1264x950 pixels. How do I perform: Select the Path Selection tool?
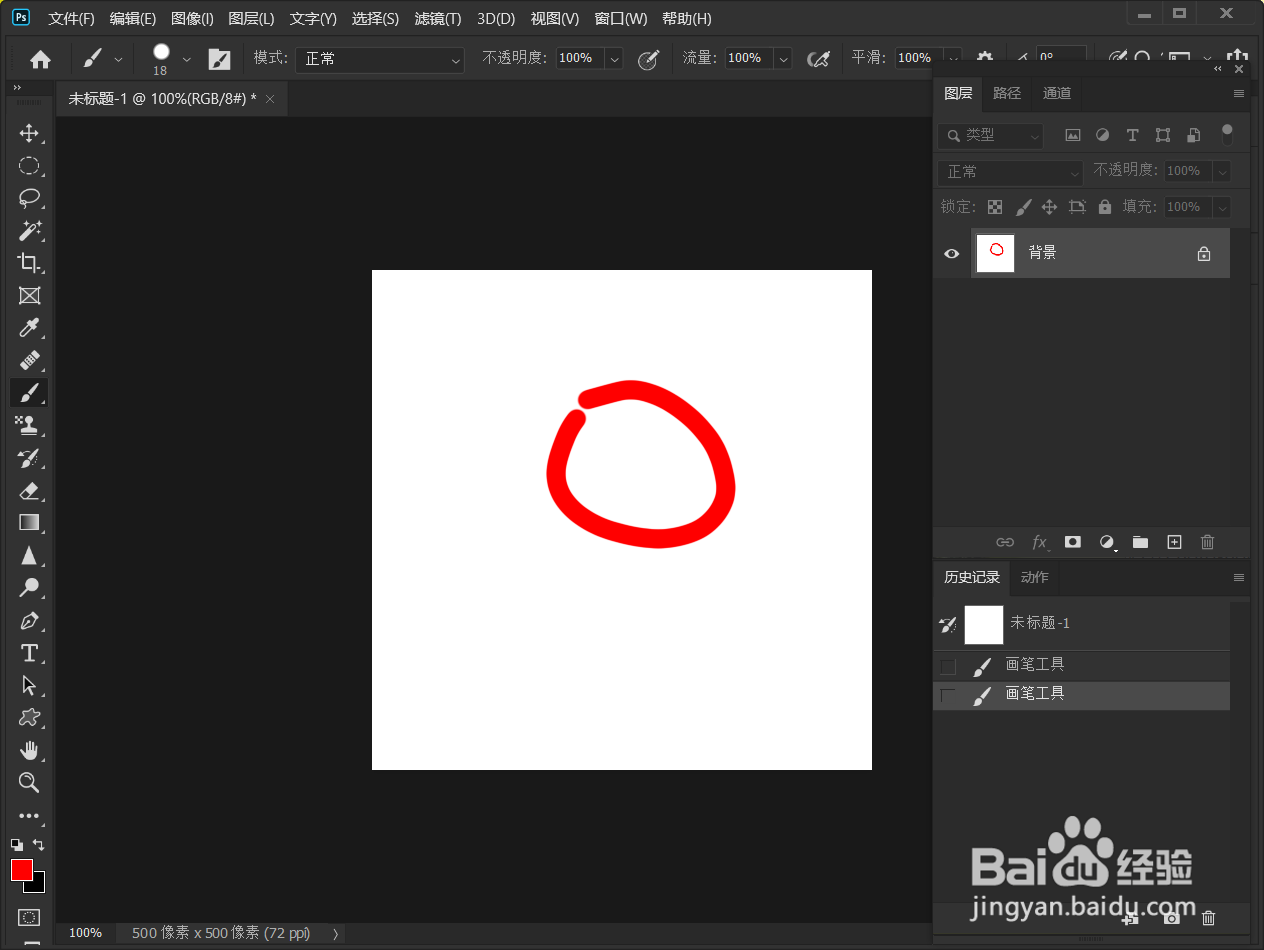pyautogui.click(x=29, y=685)
